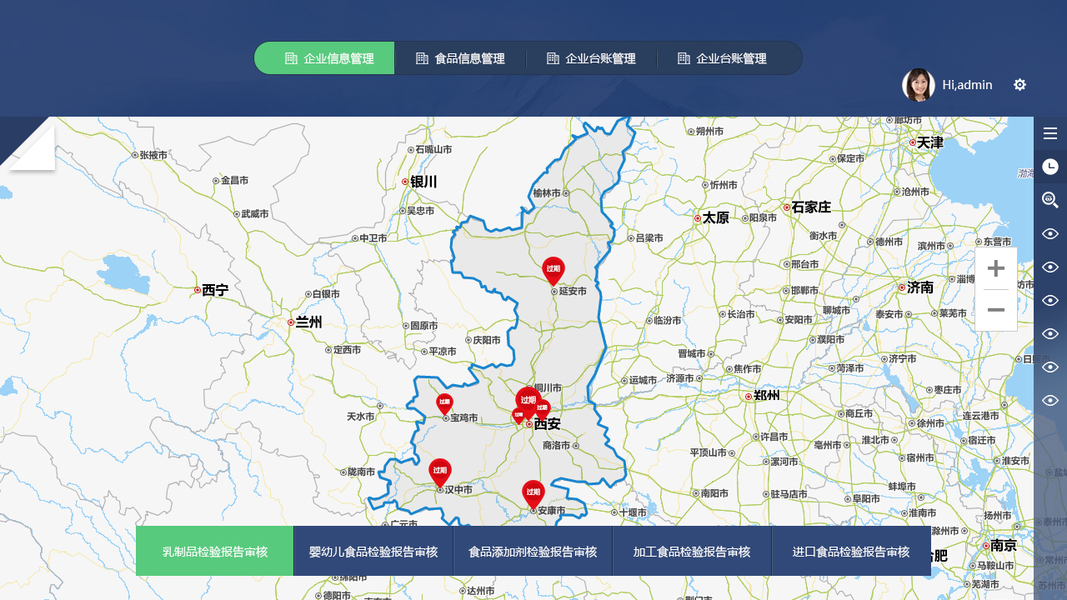Click the 兰州 city label
Screen dimensions: 1067x600
(x=308, y=322)
